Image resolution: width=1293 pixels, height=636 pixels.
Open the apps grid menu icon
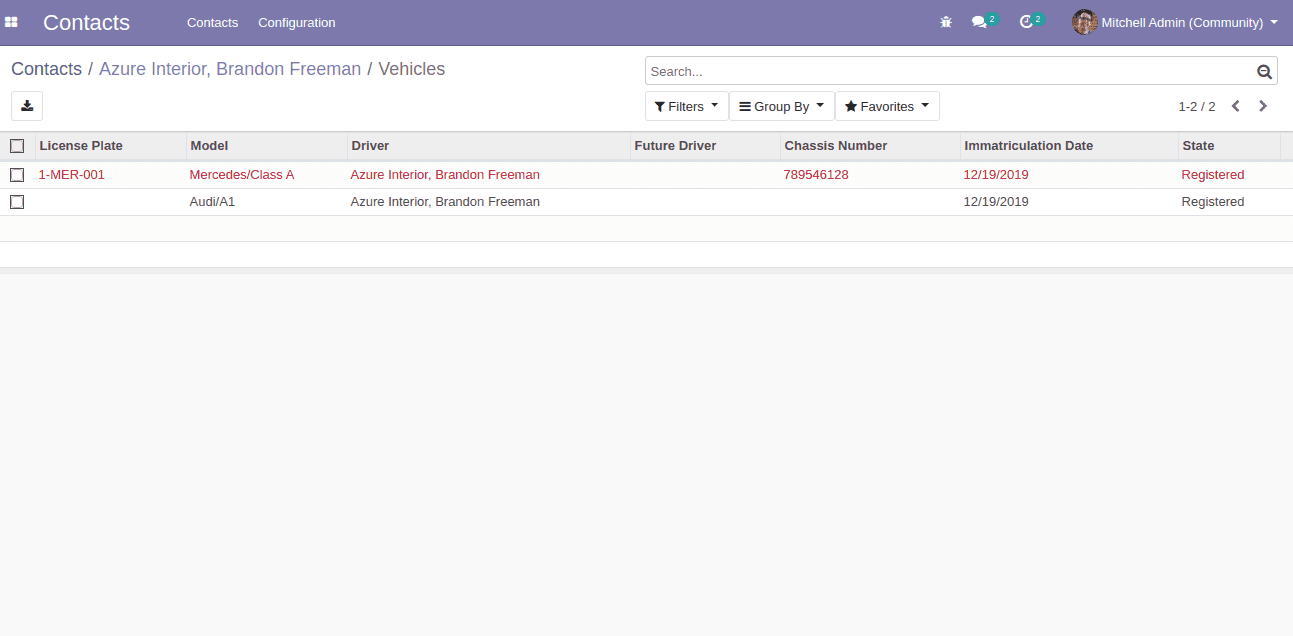point(11,22)
